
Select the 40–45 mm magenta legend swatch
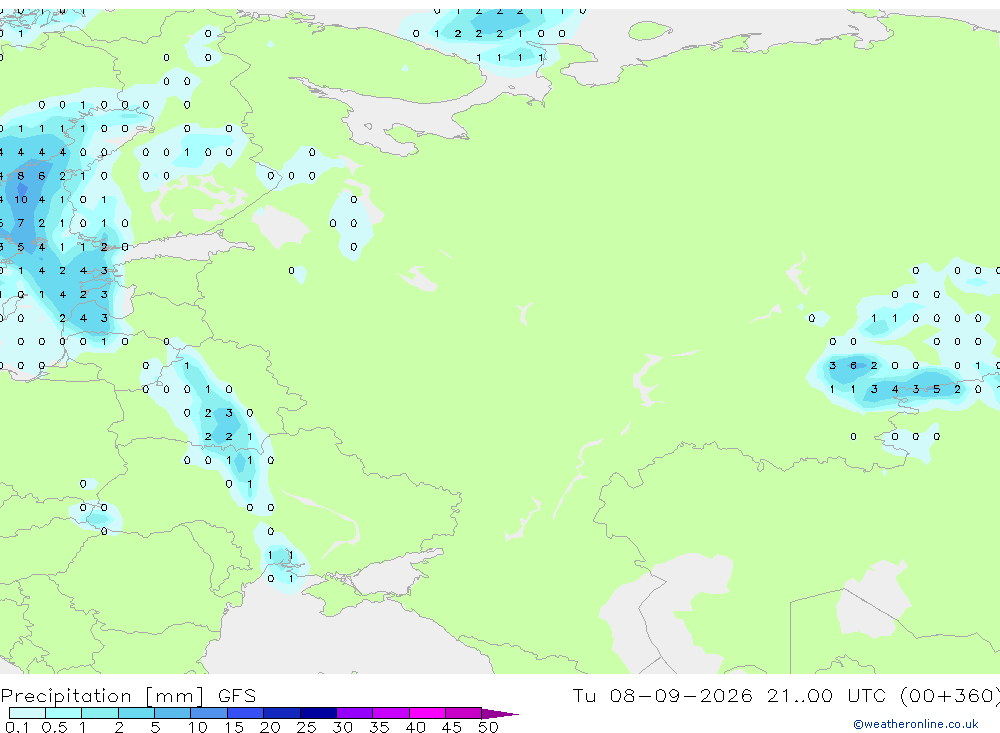point(427,713)
